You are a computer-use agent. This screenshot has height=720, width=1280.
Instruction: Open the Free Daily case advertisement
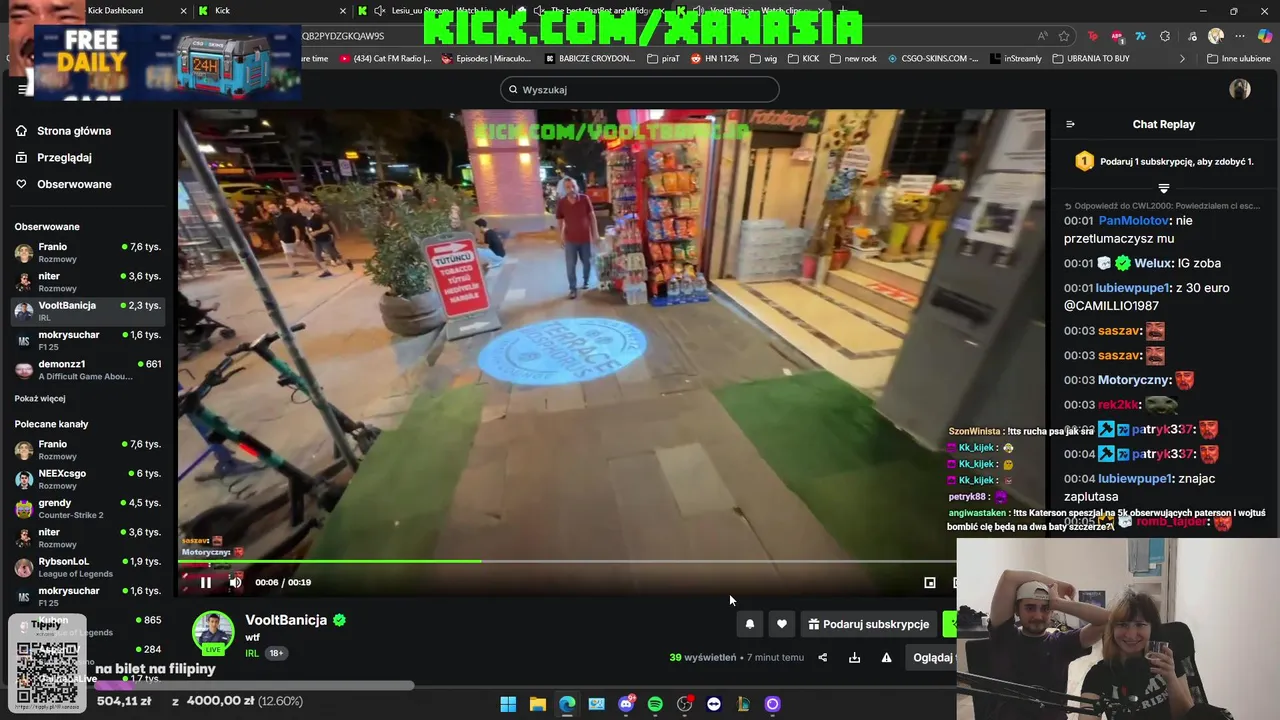[168, 62]
